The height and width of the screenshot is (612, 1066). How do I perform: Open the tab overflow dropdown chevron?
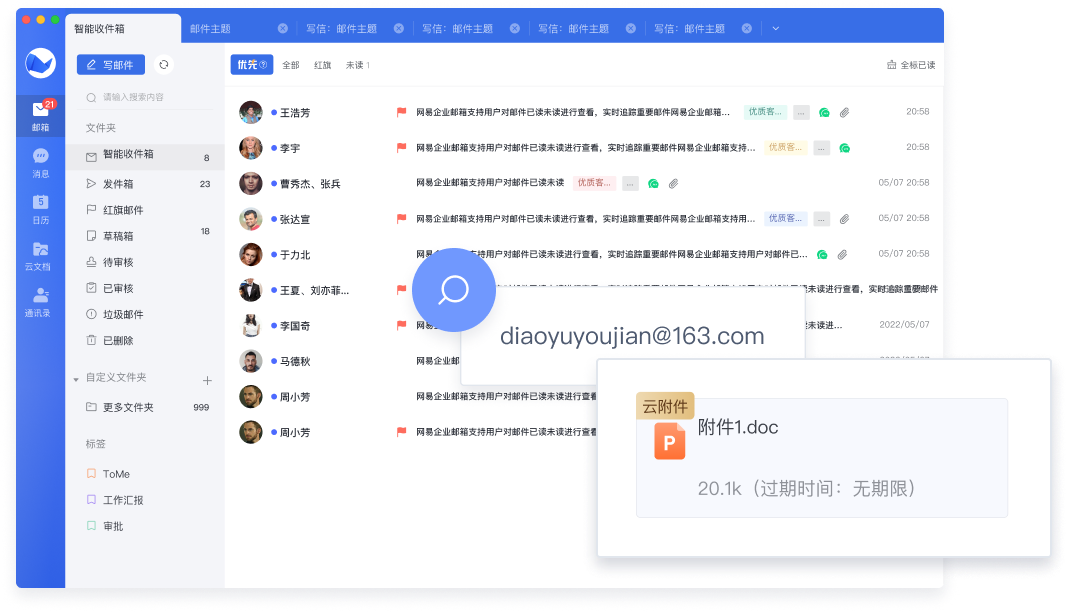pos(775,29)
